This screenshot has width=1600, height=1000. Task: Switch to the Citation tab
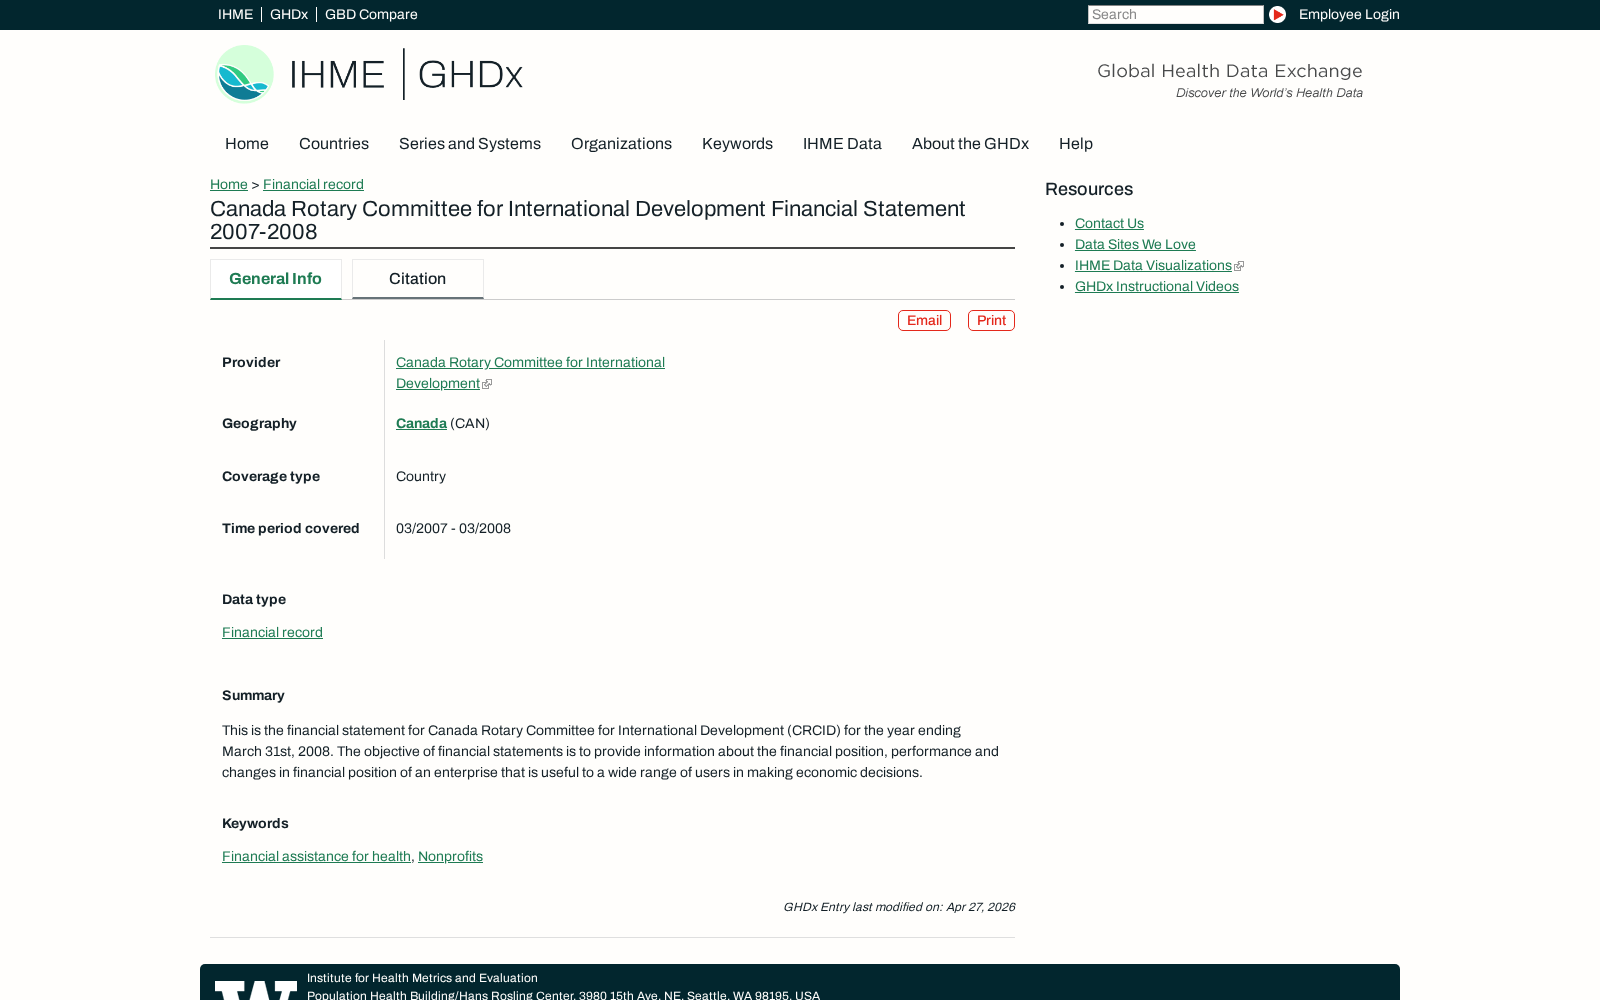418,279
